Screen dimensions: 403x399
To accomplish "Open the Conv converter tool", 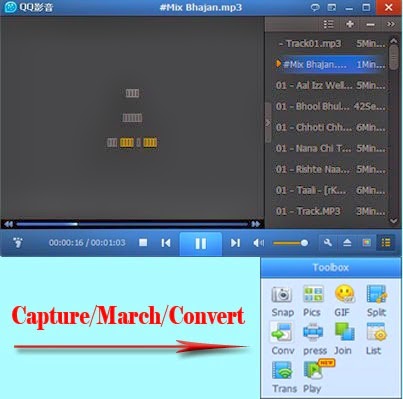I will 282,339.
